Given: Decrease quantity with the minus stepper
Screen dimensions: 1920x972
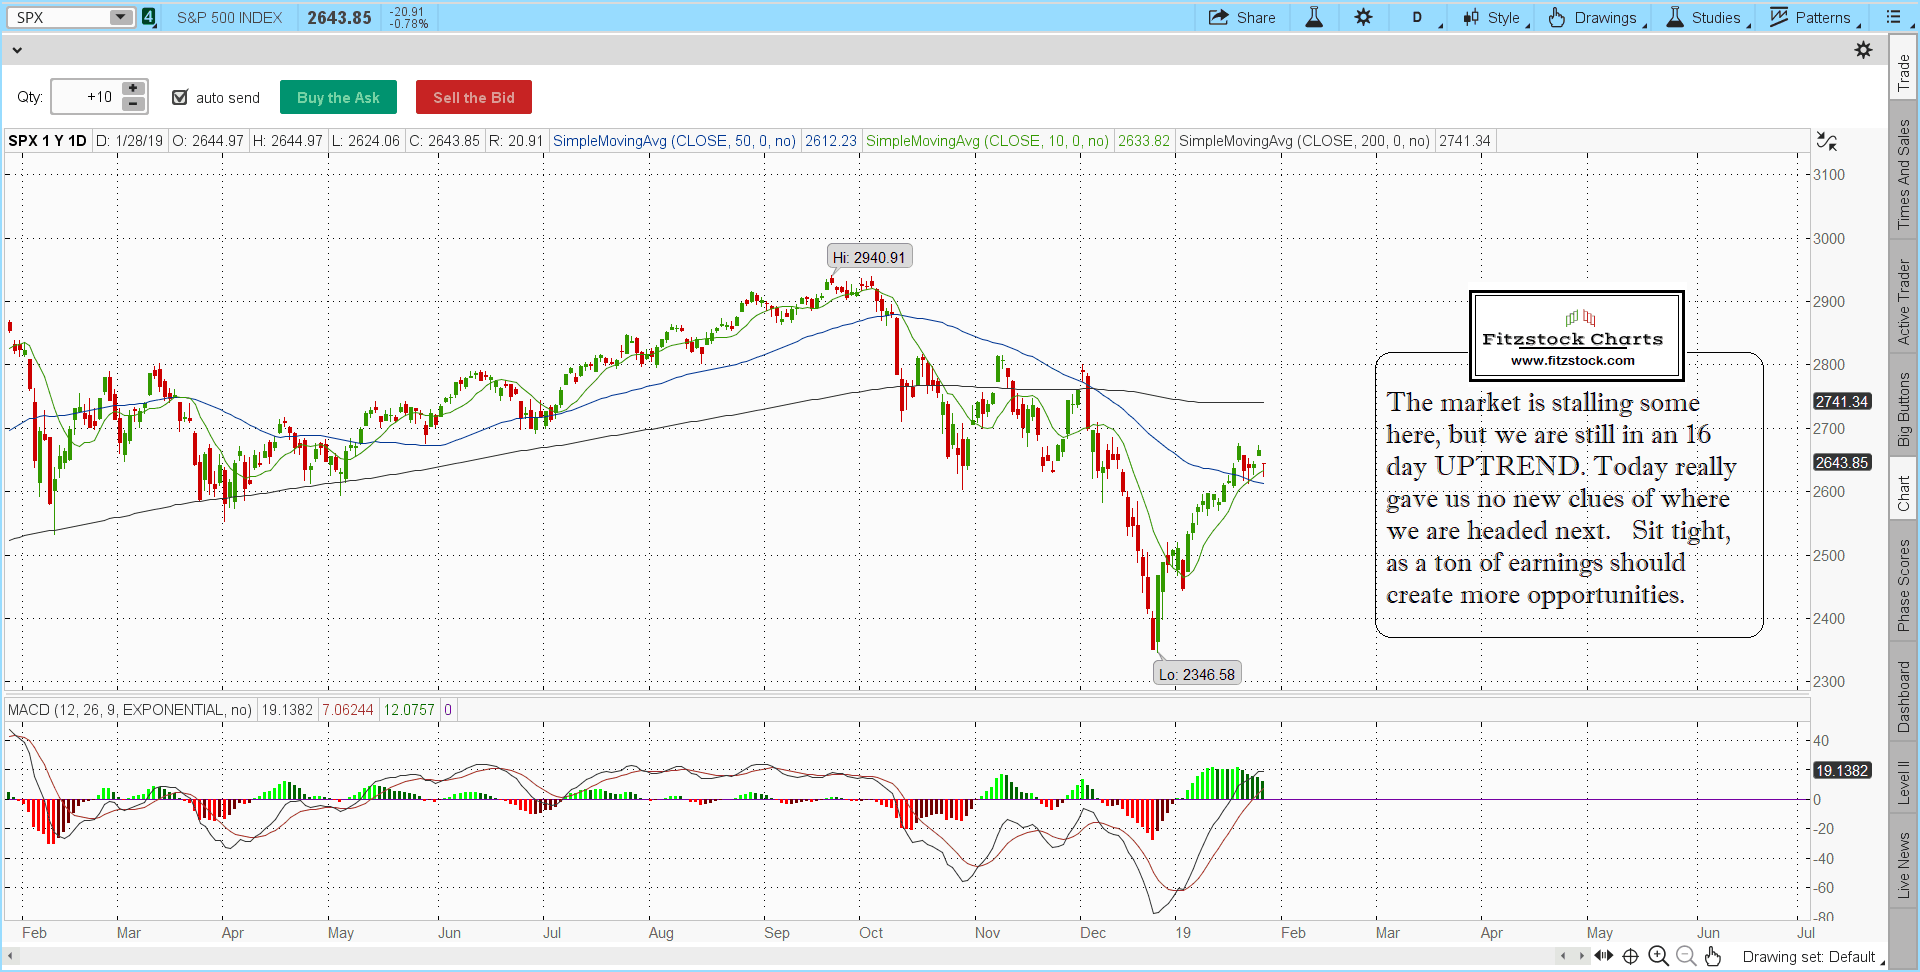Looking at the screenshot, I should tap(133, 104).
